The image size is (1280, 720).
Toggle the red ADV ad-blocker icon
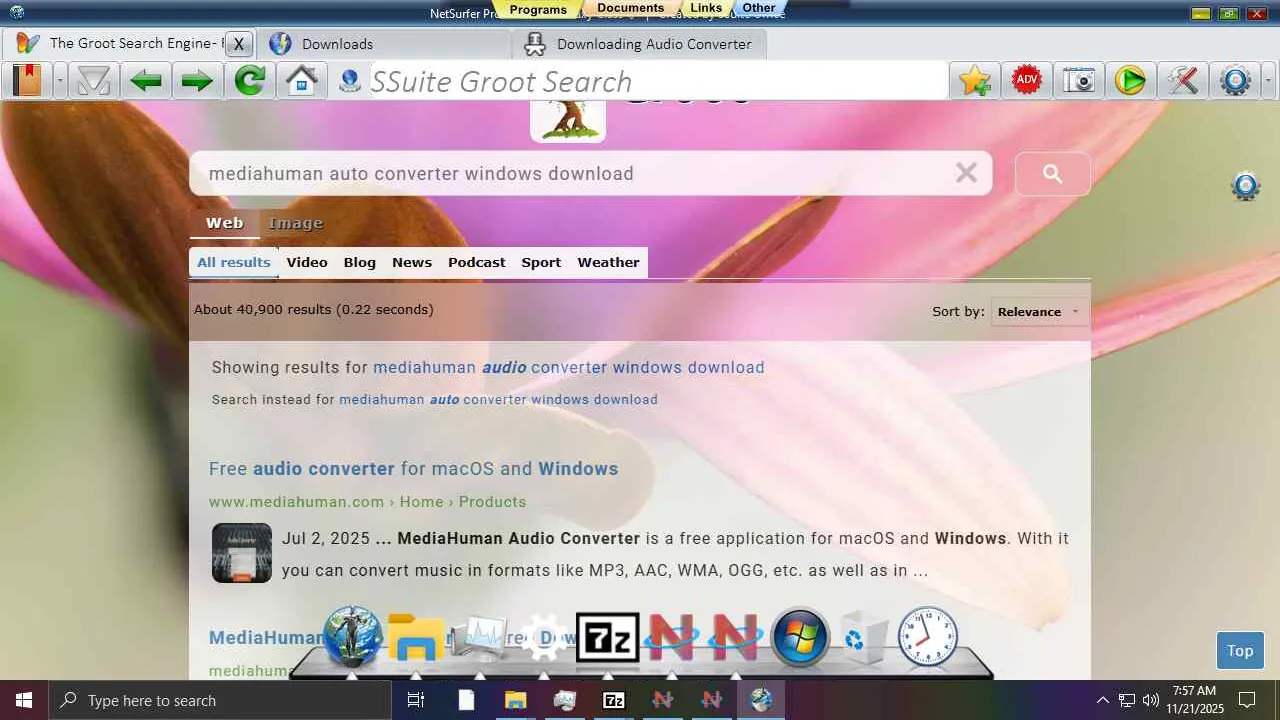click(x=1027, y=81)
